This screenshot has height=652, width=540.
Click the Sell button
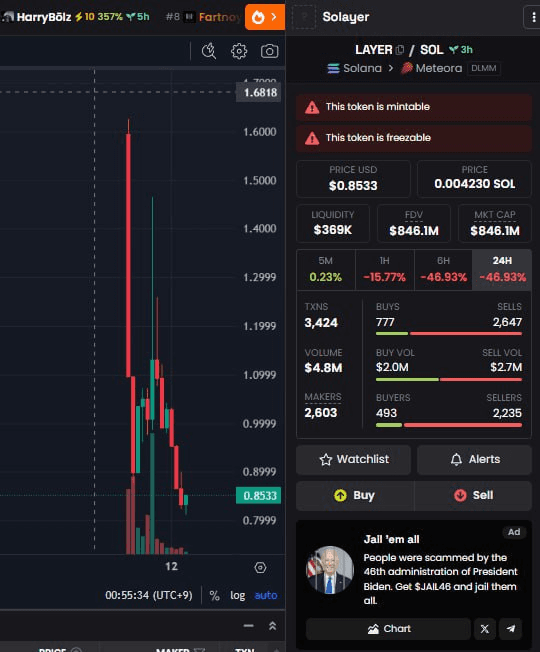coord(473,496)
